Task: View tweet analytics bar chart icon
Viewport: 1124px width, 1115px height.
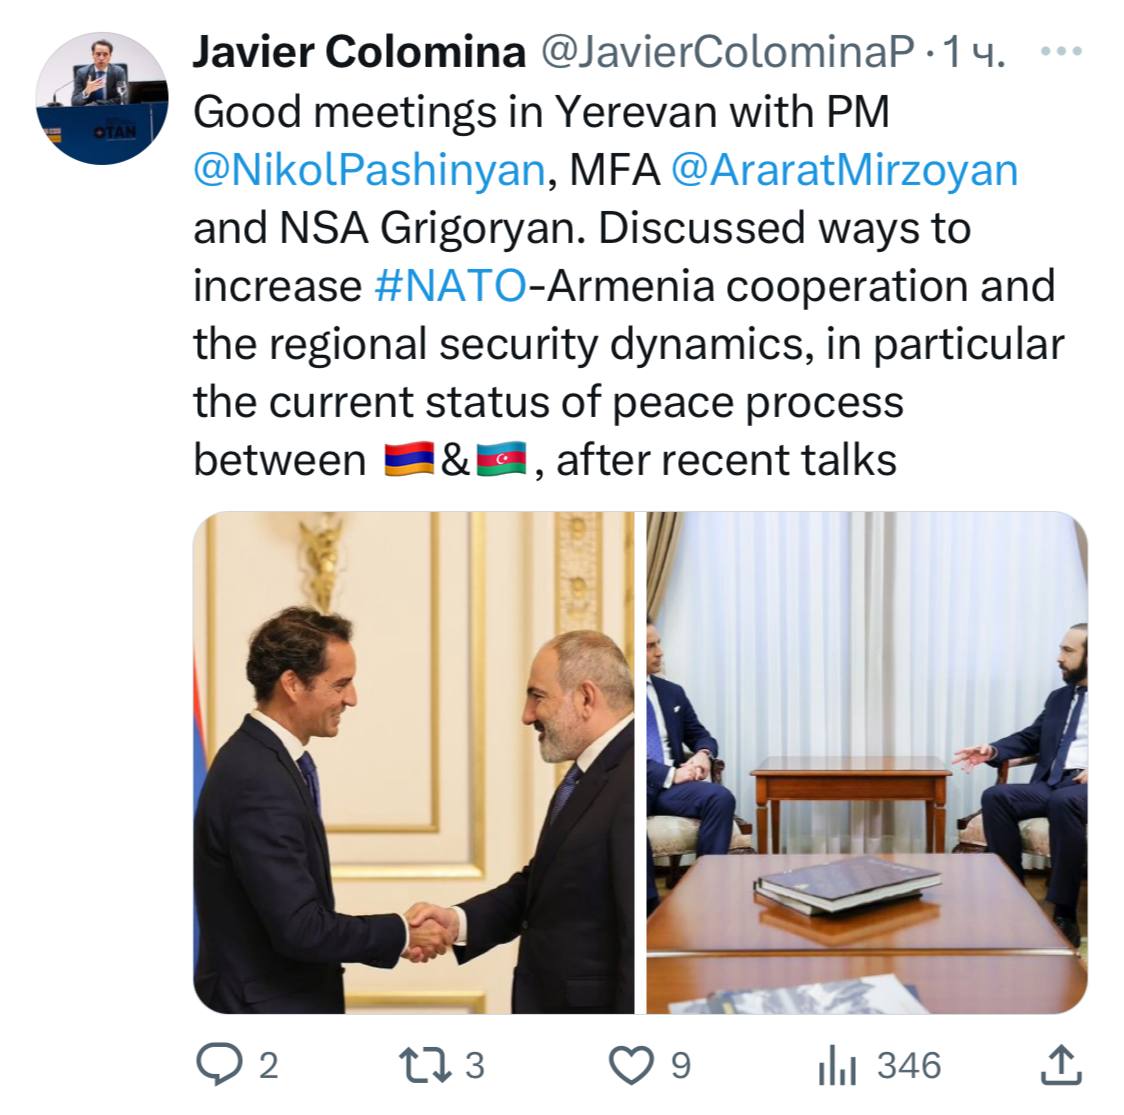Action: [837, 1066]
